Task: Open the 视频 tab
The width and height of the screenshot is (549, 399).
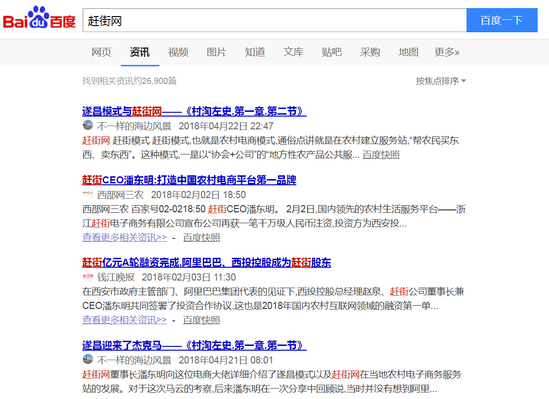Action: tap(178, 52)
